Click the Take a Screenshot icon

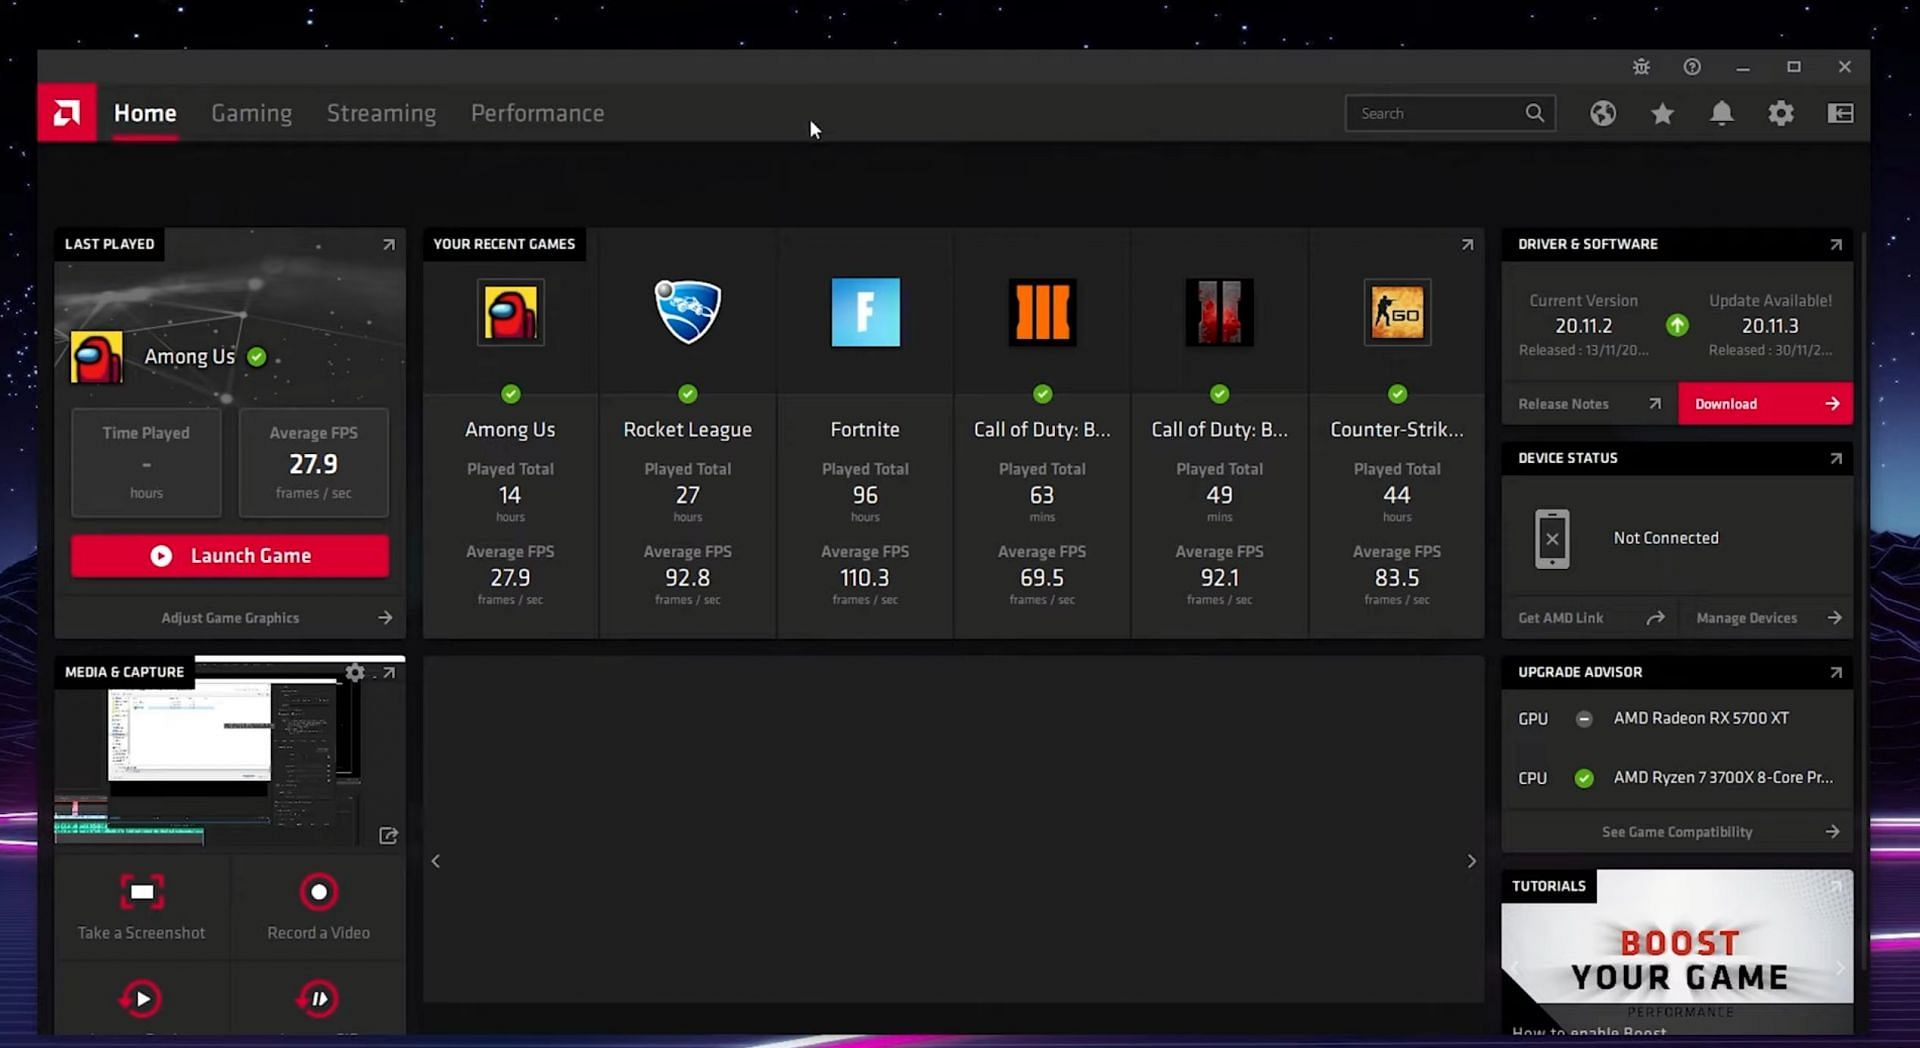click(x=142, y=892)
